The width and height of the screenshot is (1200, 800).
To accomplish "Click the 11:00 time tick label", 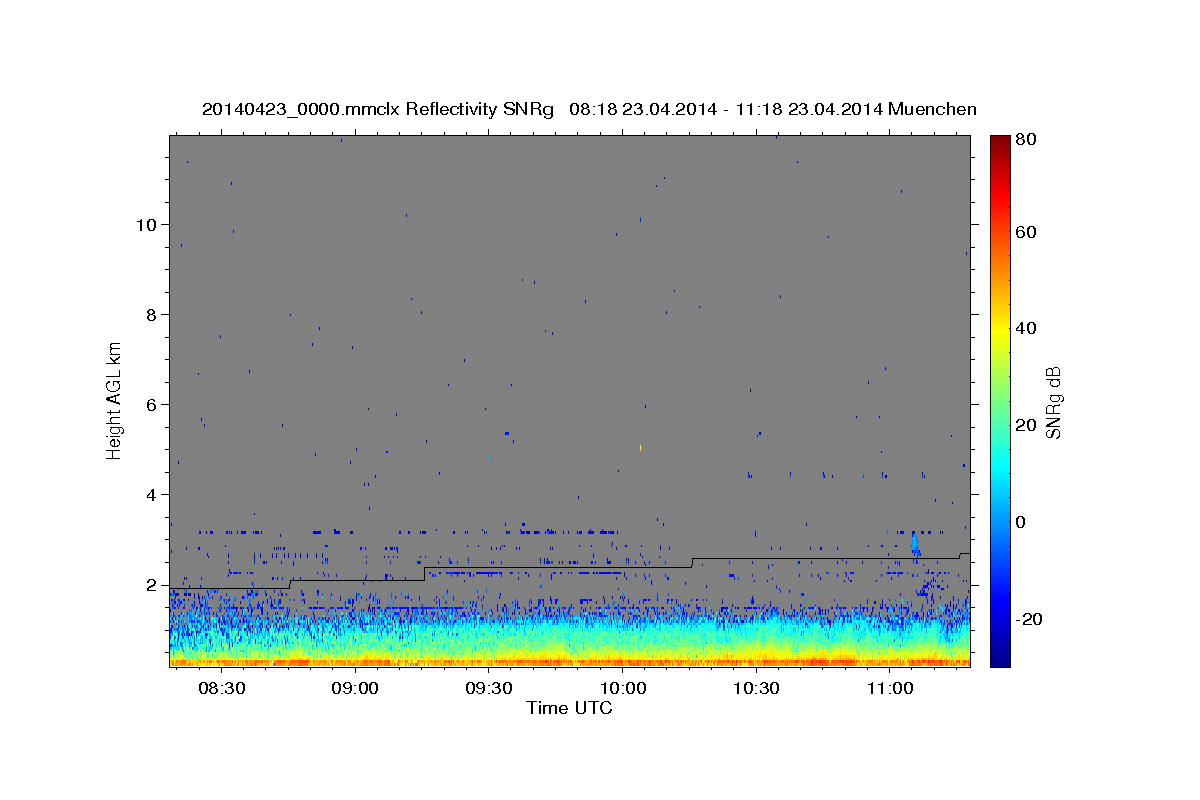I will 889,689.
